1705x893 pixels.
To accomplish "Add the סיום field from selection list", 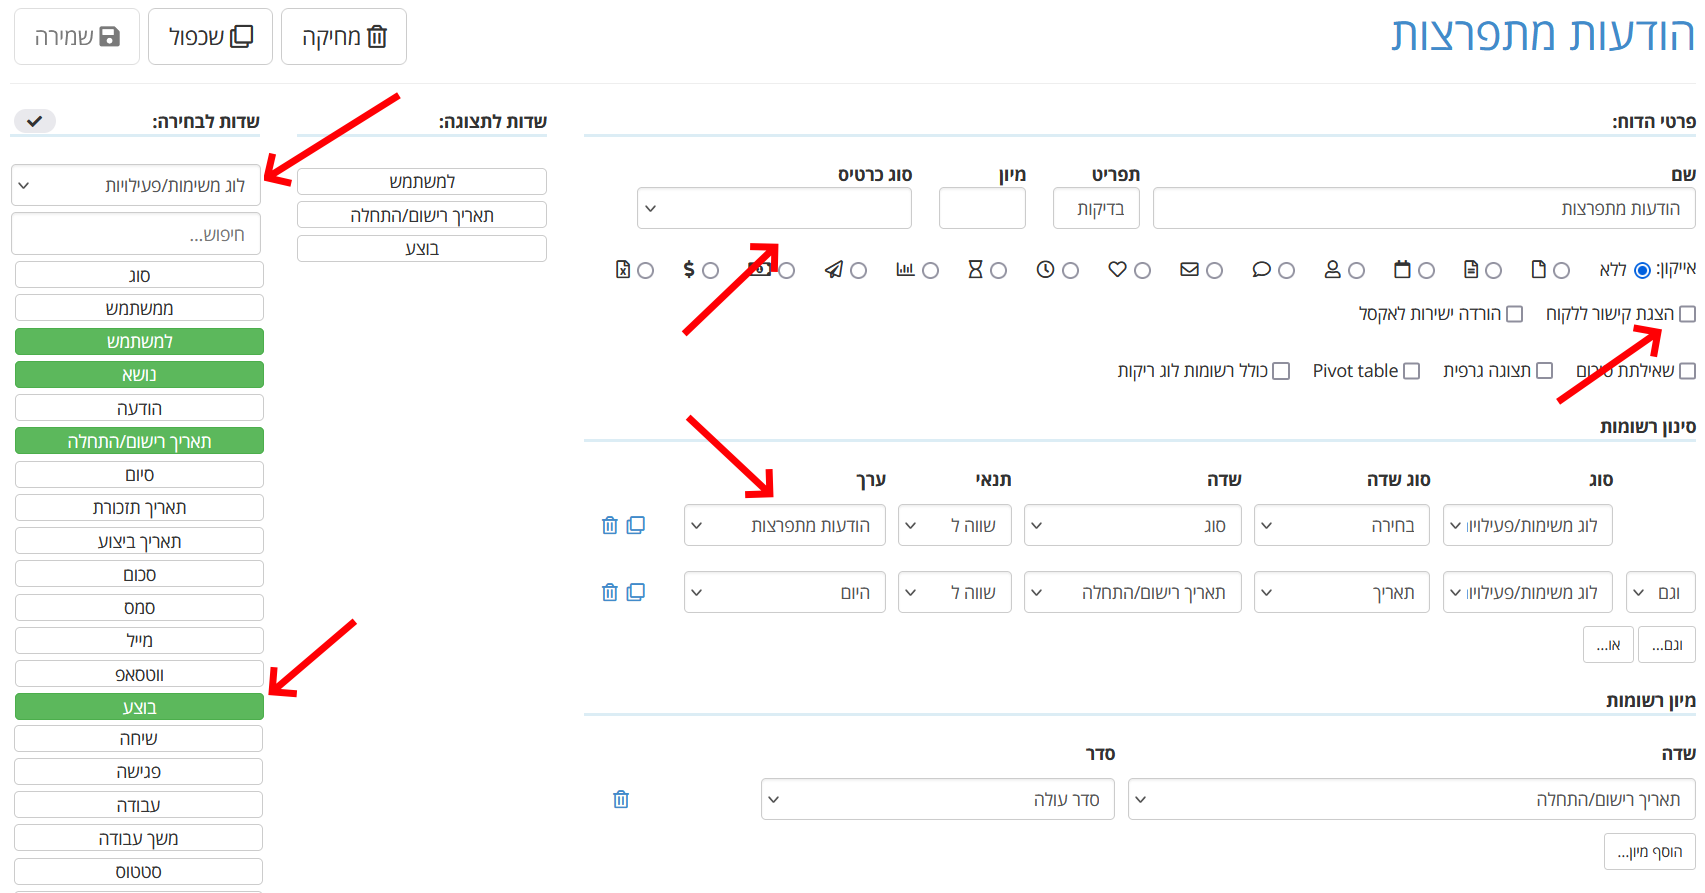I will [139, 474].
